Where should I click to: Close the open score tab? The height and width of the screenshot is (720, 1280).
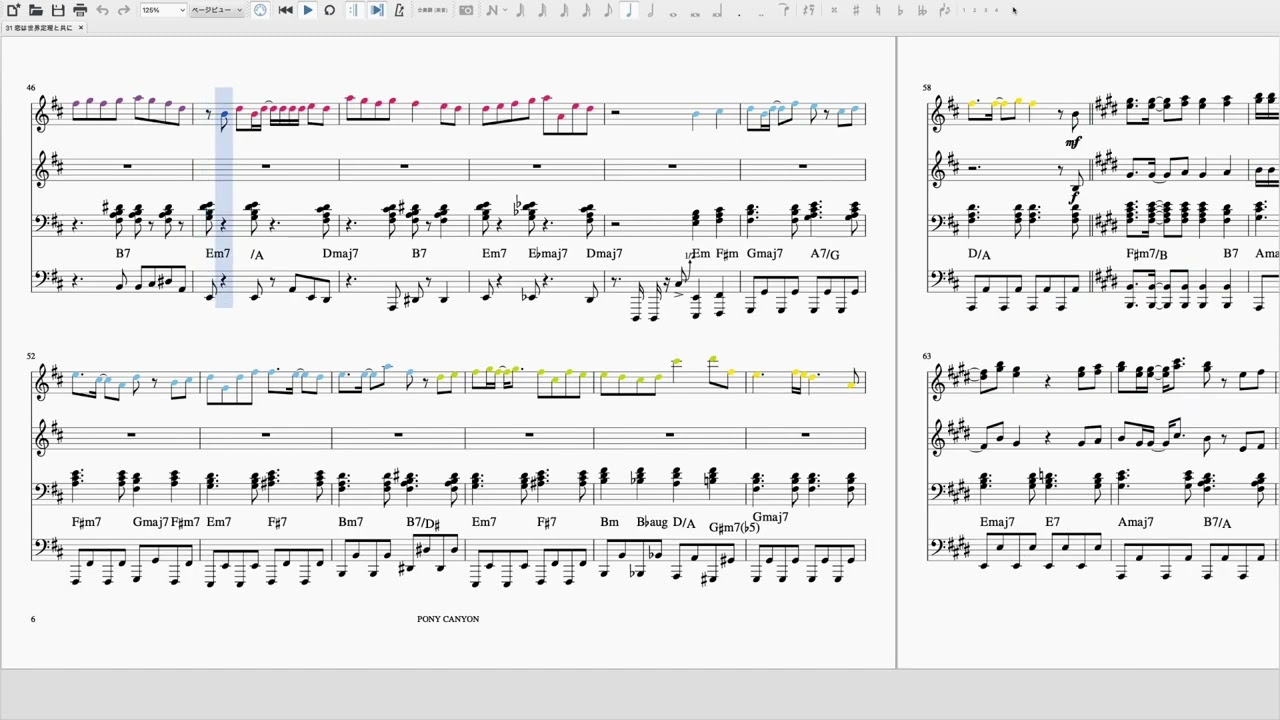click(81, 28)
